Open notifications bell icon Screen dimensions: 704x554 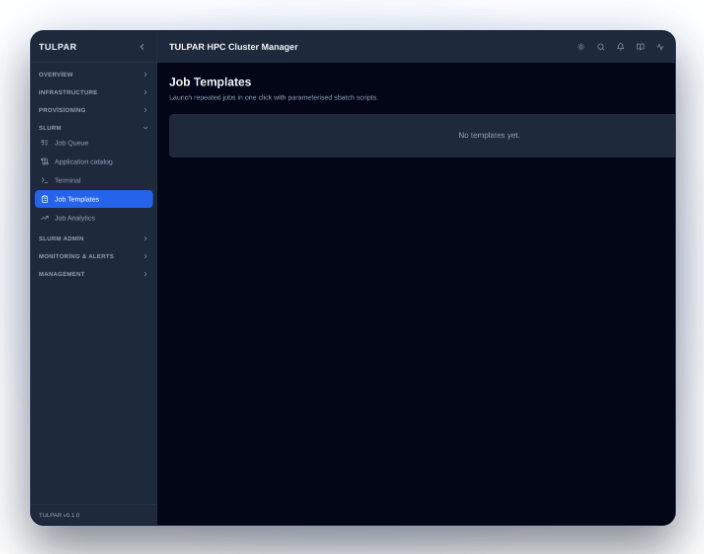tap(620, 47)
